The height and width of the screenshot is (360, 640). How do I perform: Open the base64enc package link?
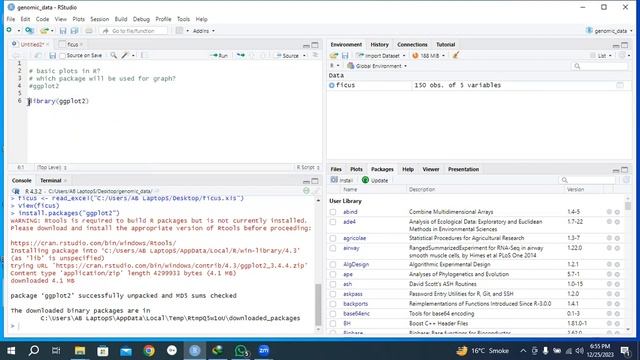tap(356, 314)
